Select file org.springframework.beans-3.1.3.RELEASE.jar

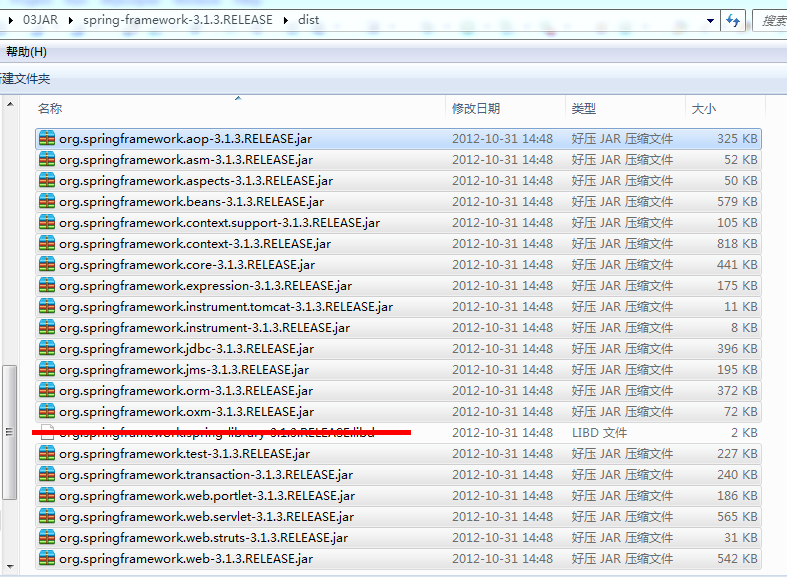pyautogui.click(x=399, y=202)
